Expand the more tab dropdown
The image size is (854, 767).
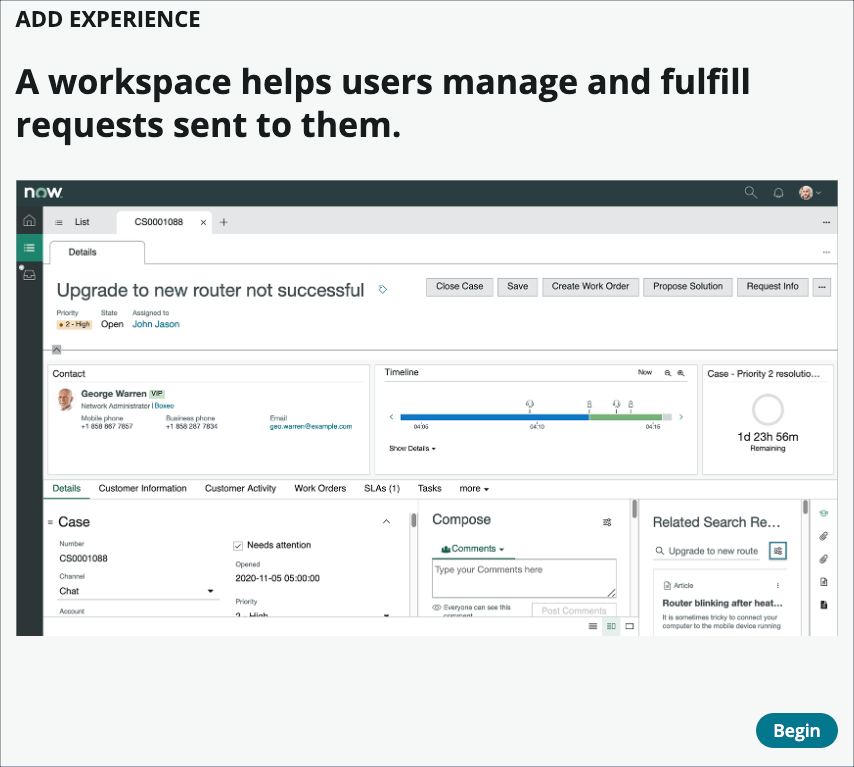click(474, 488)
